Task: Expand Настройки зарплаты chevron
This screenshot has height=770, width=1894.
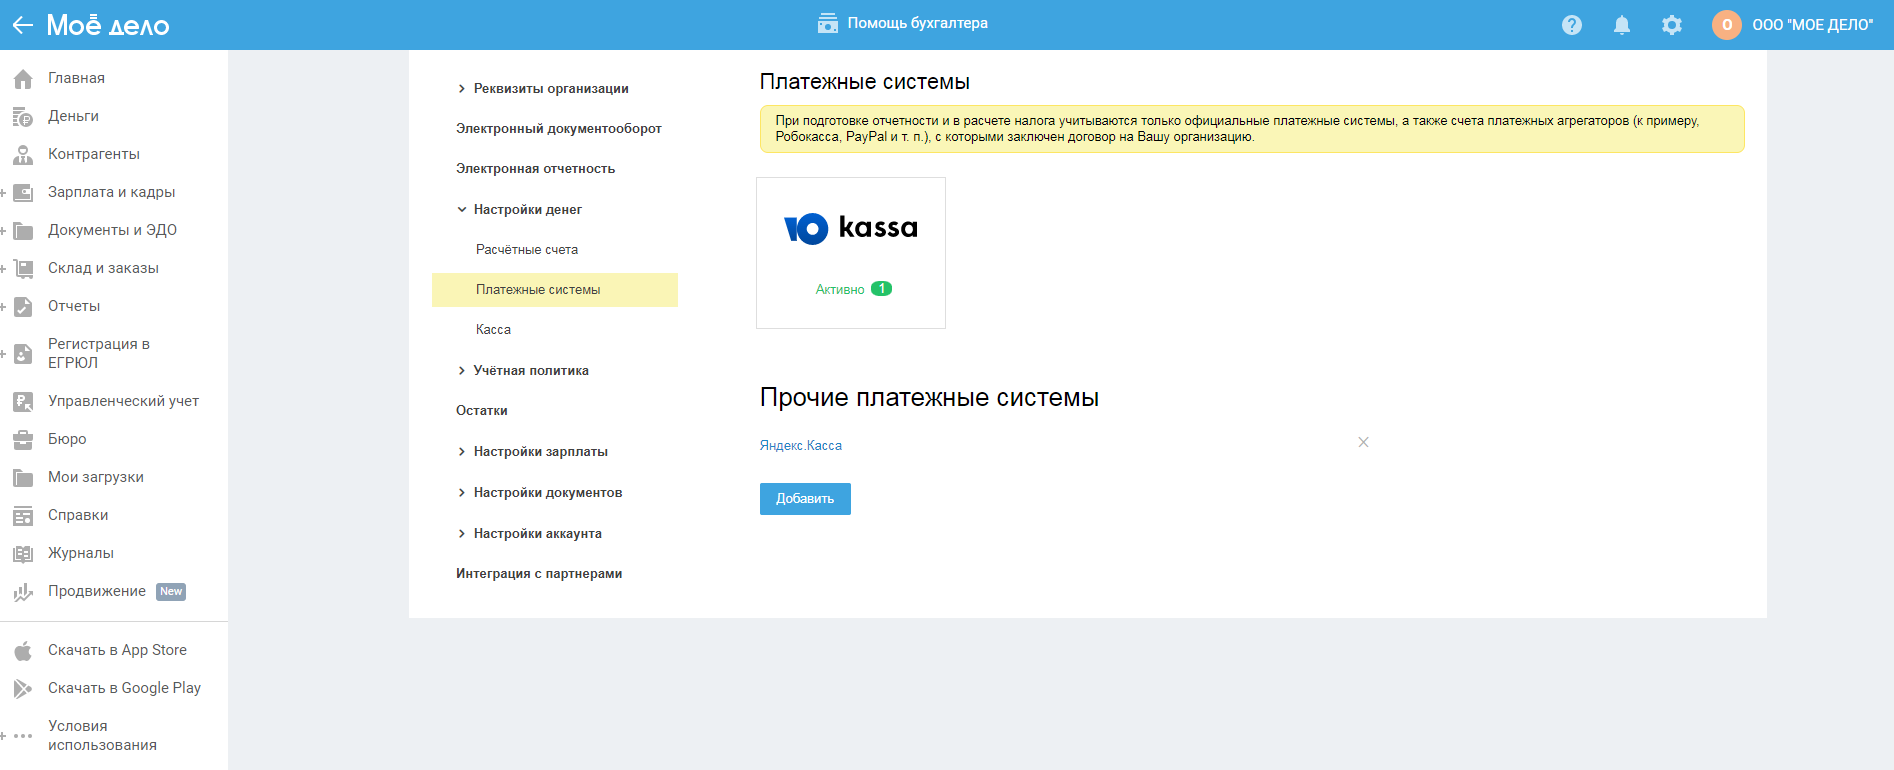Action: click(x=462, y=452)
